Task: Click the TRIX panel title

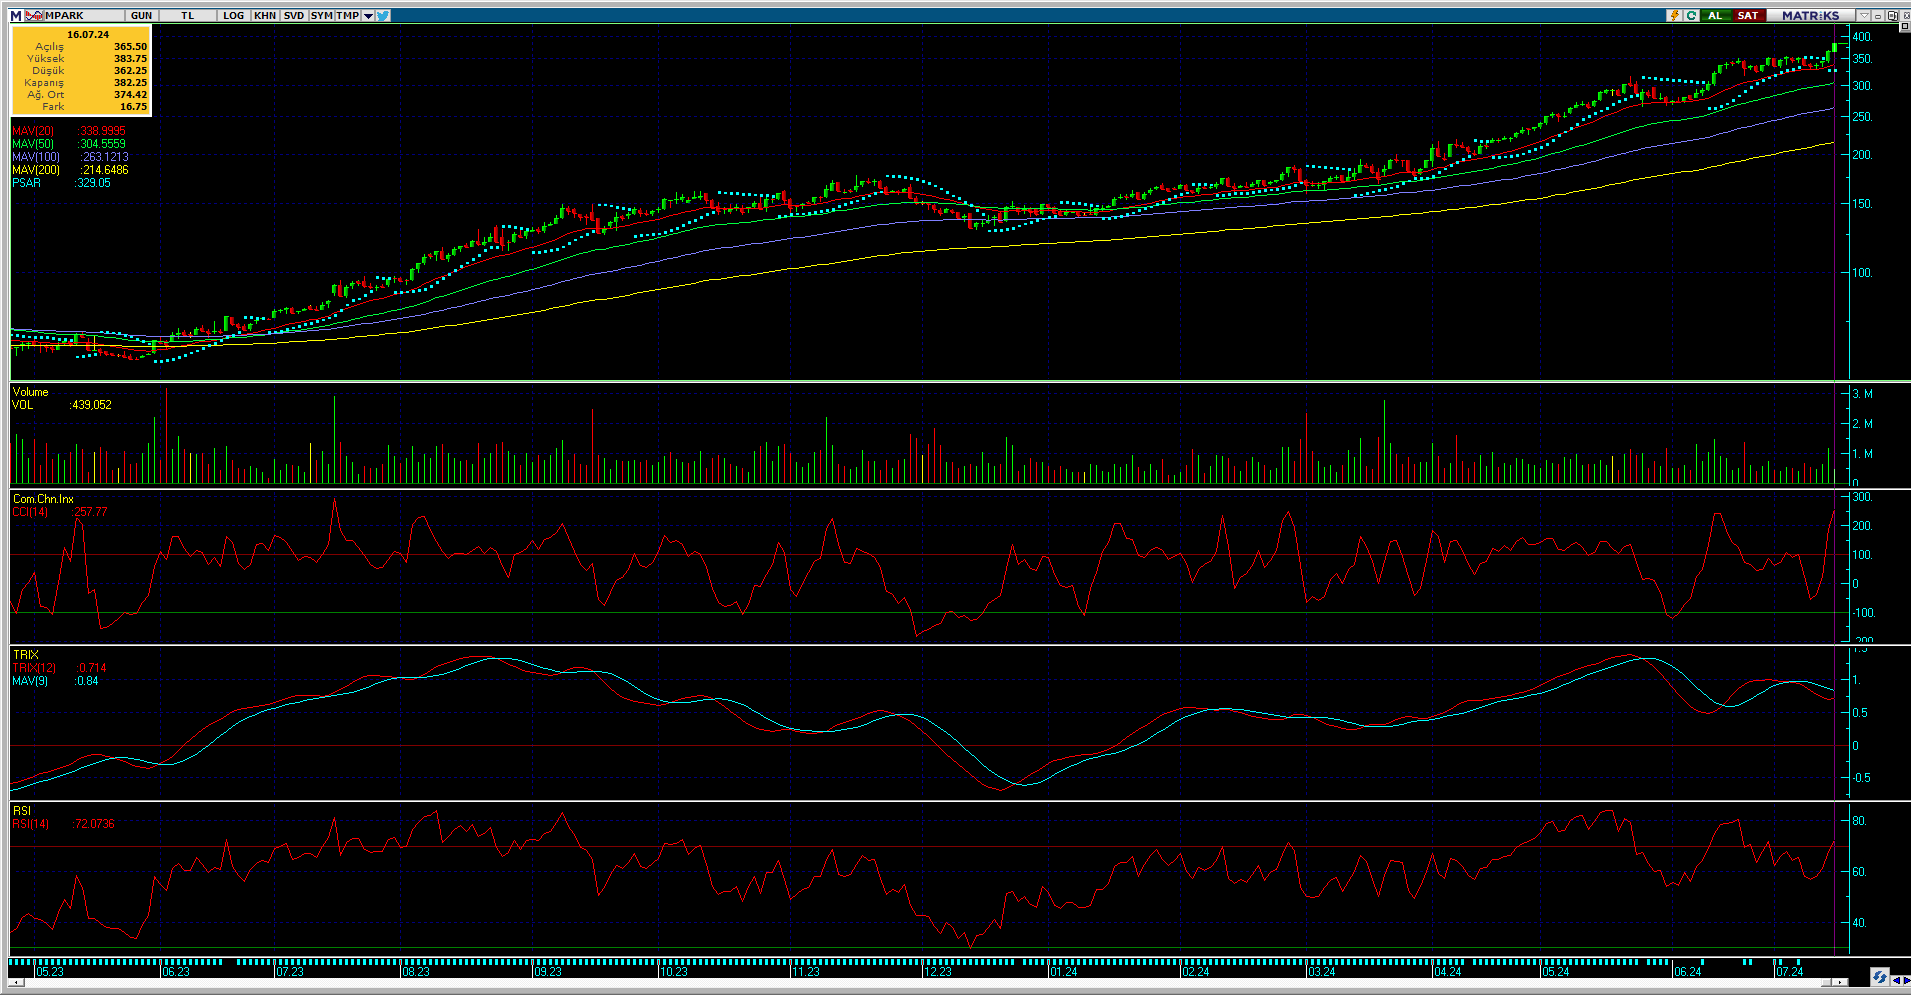Action: click(26, 655)
